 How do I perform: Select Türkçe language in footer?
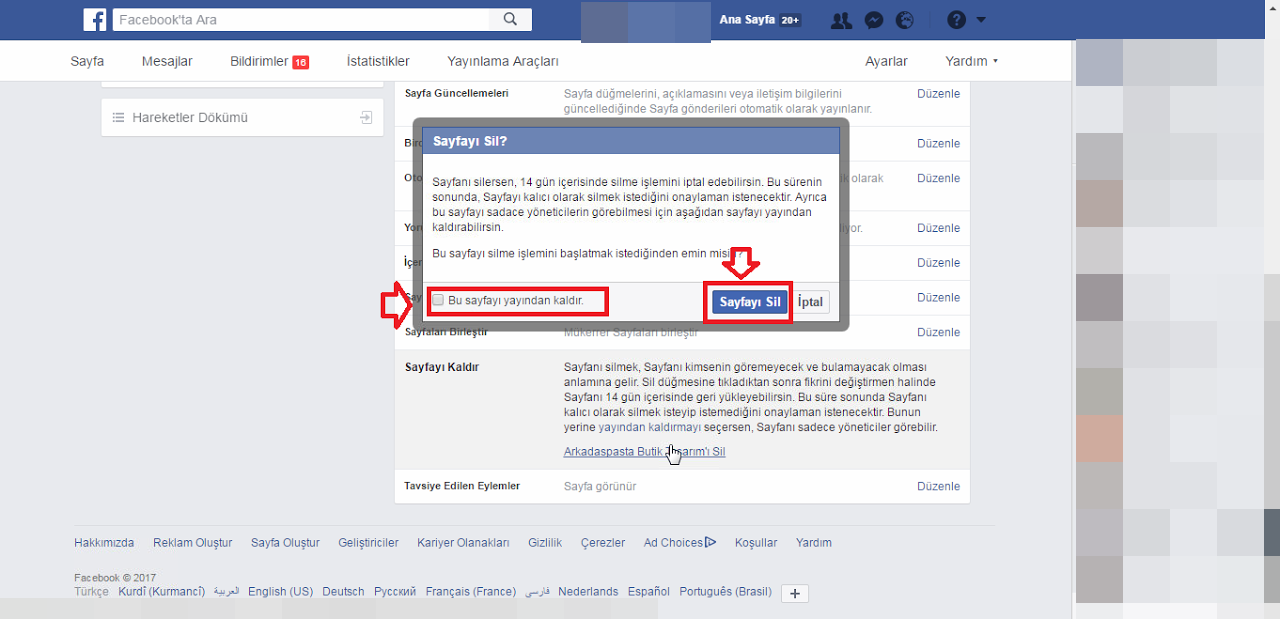(91, 592)
